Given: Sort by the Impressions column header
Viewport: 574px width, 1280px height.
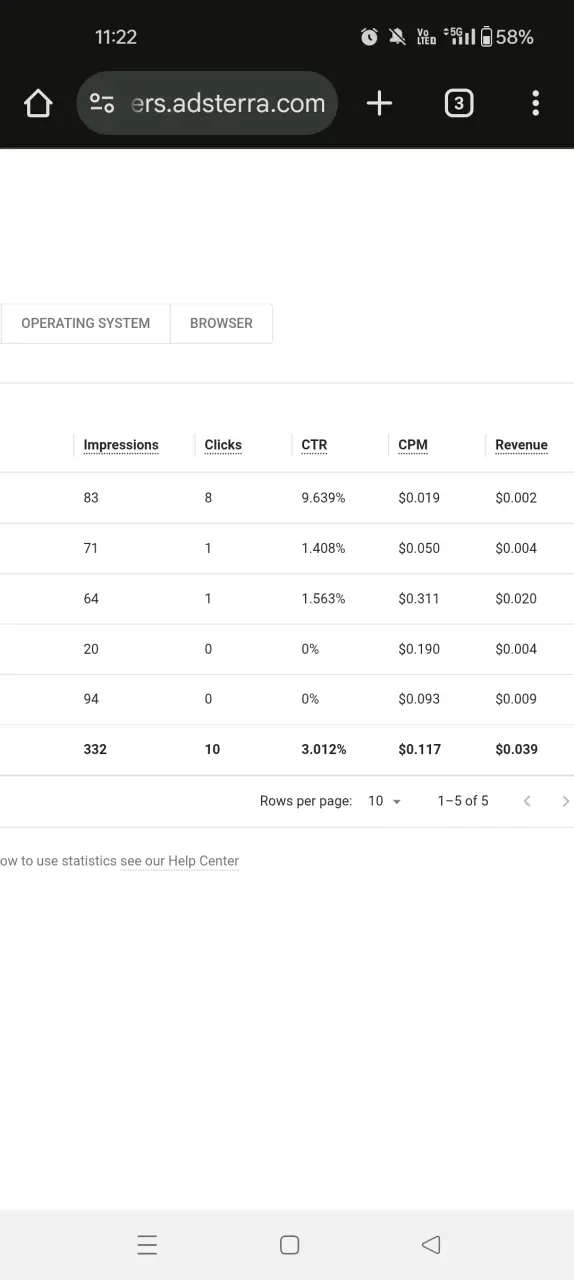Looking at the screenshot, I should tap(121, 445).
